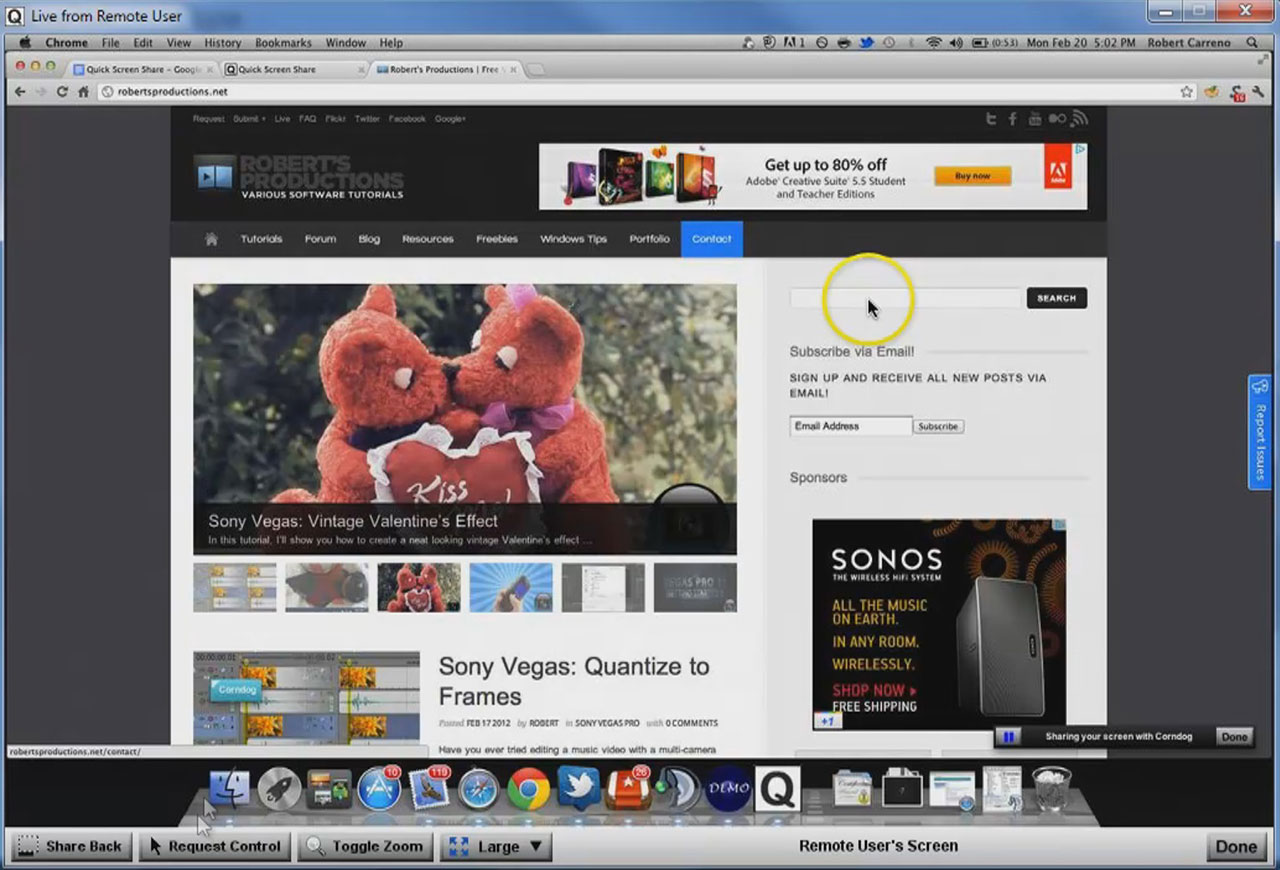Click the Quantize to Frames post thumbnail
The height and width of the screenshot is (870, 1280).
click(307, 698)
